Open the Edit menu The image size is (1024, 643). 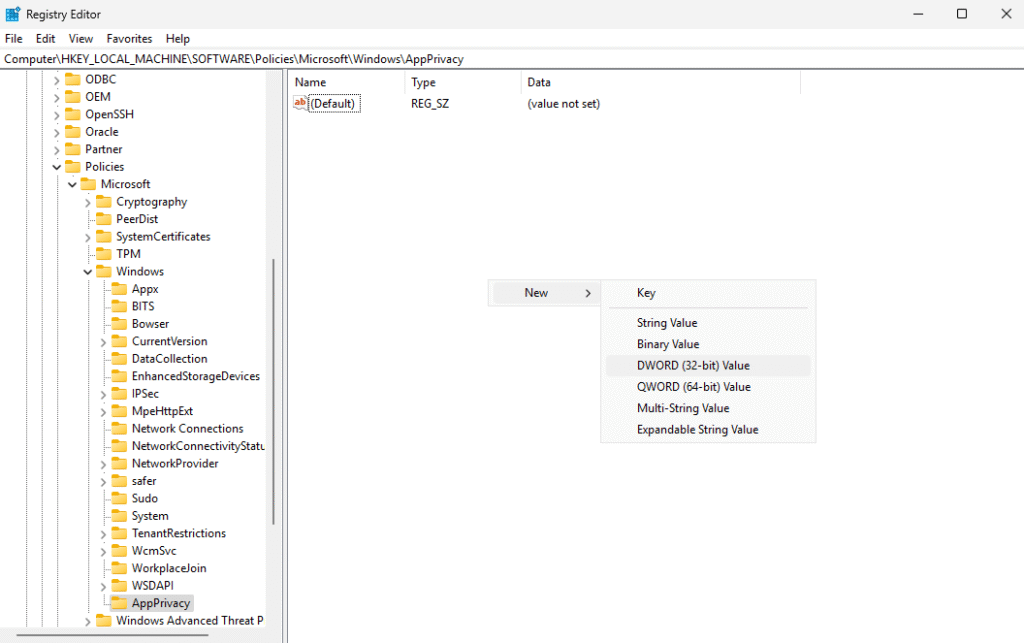(x=45, y=39)
